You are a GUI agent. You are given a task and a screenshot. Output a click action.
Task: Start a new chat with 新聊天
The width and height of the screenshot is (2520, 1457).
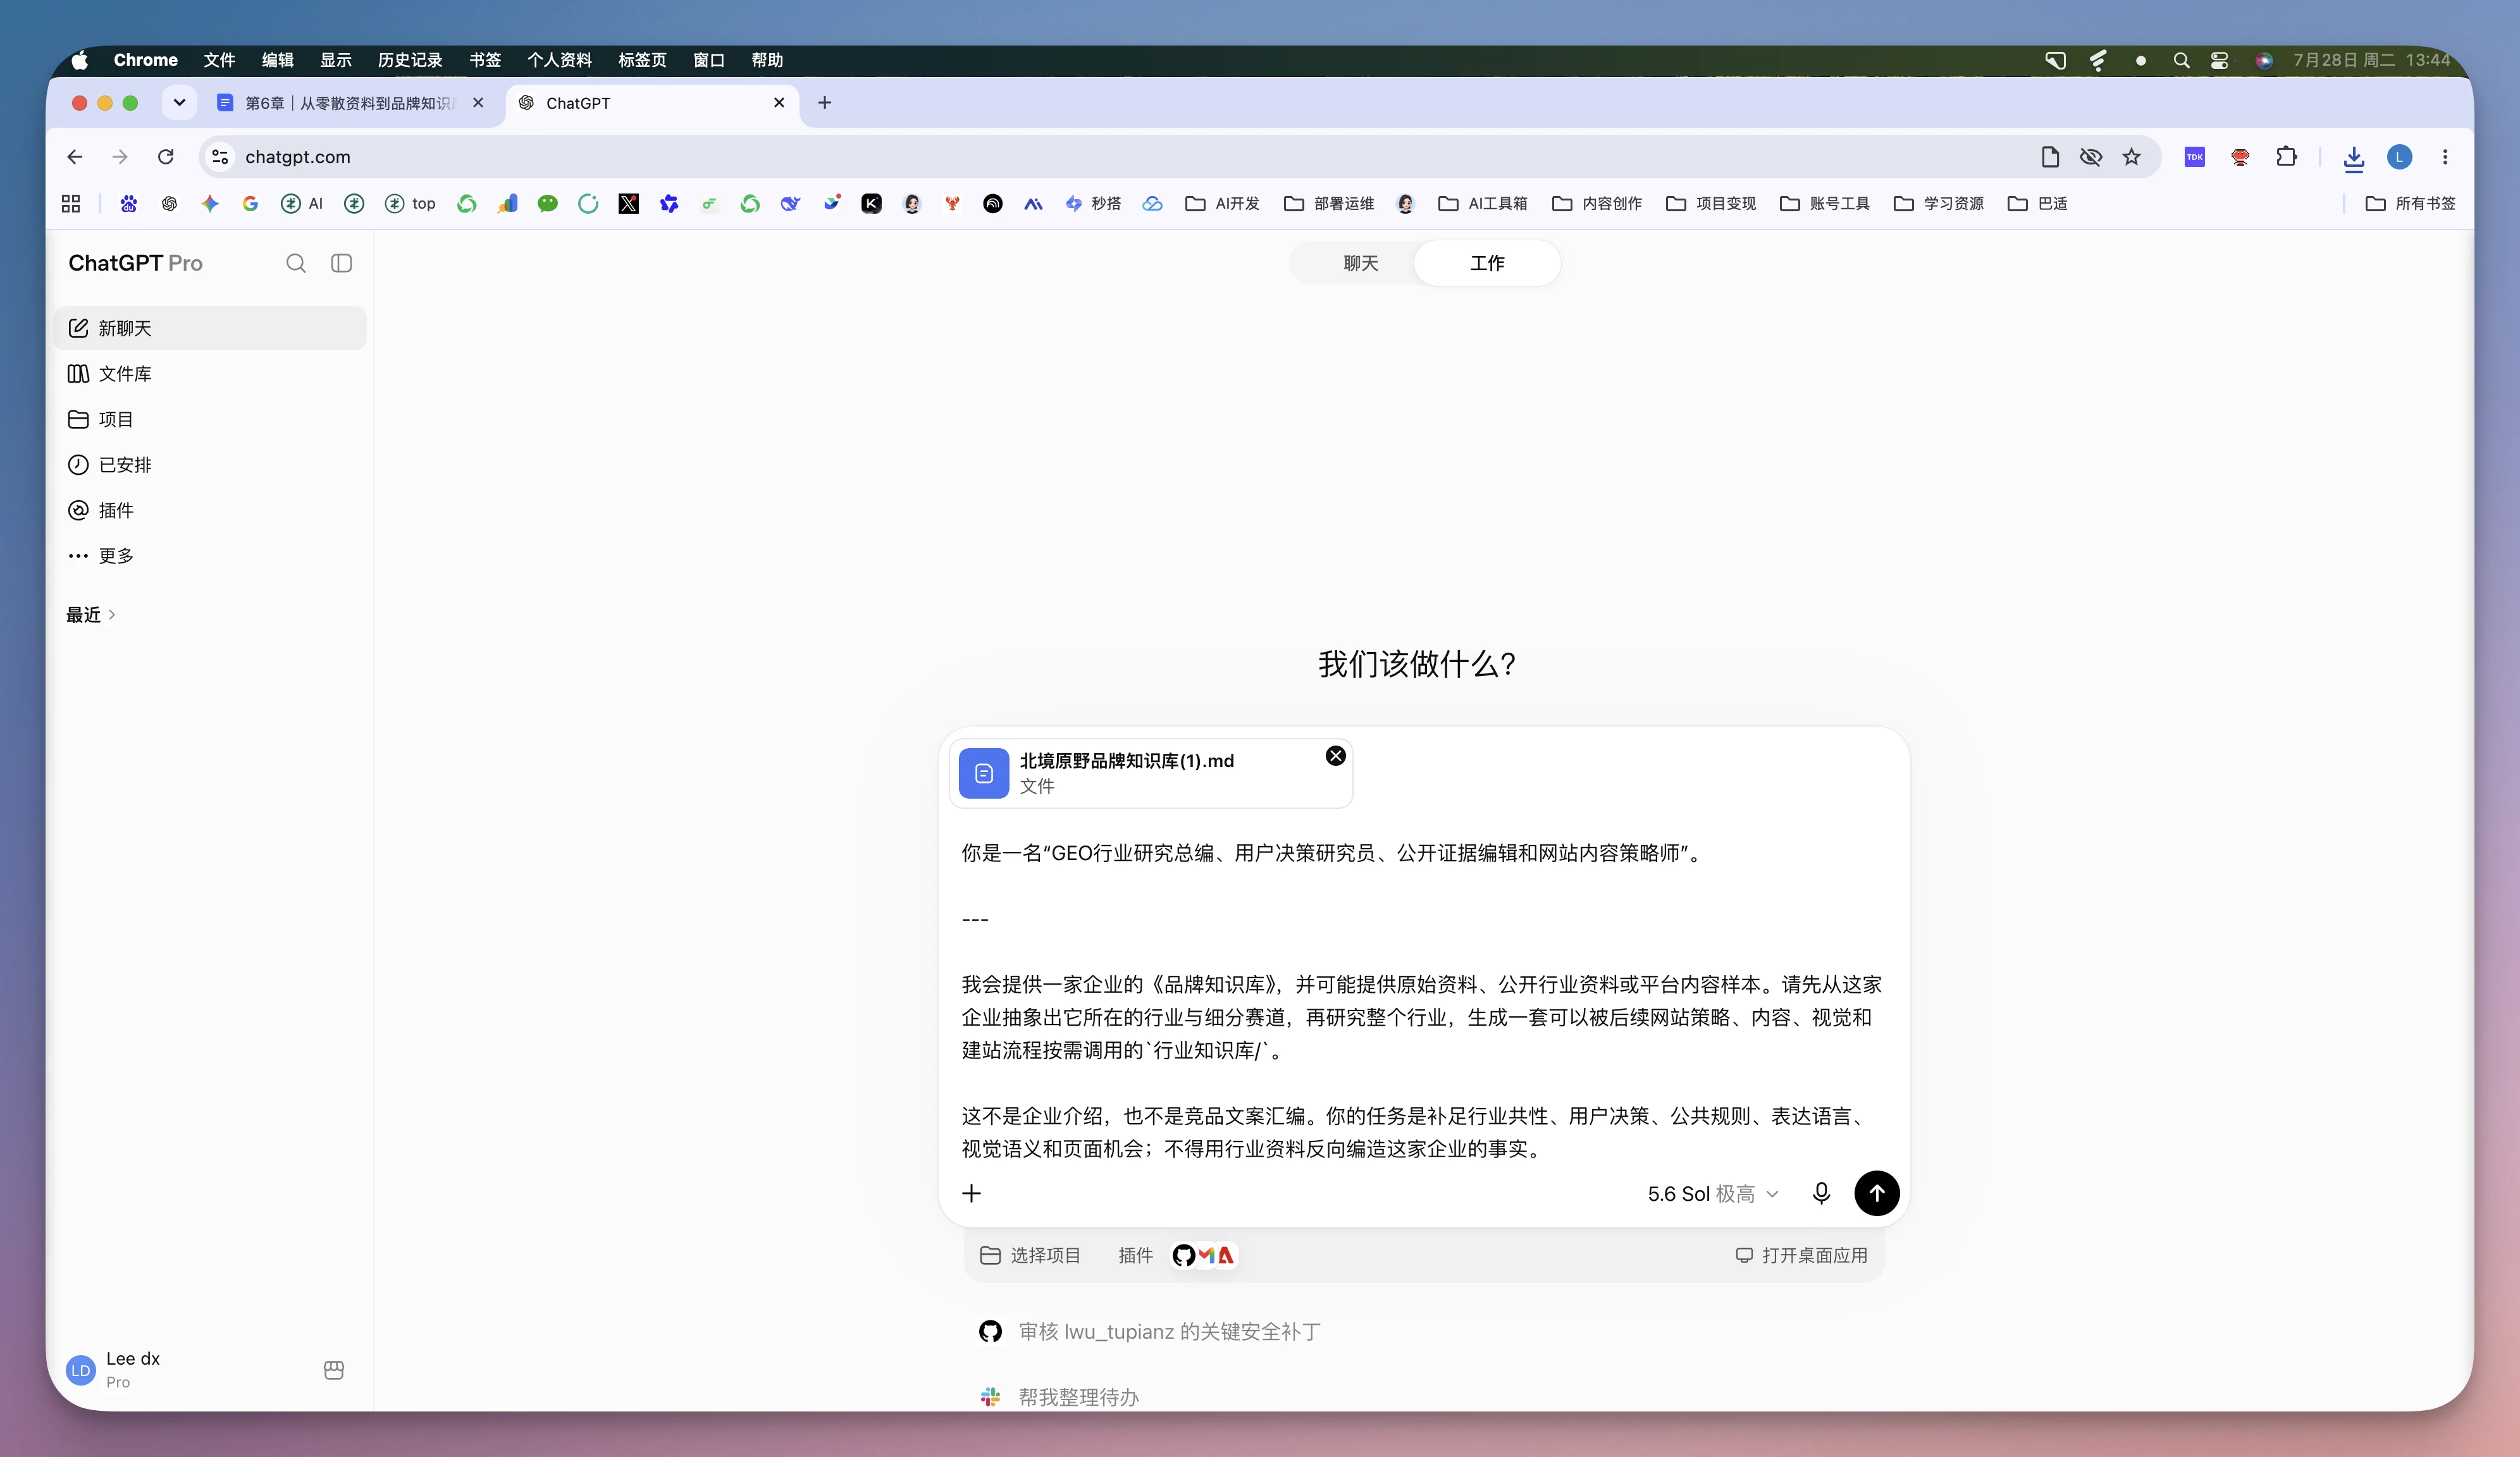(210, 328)
